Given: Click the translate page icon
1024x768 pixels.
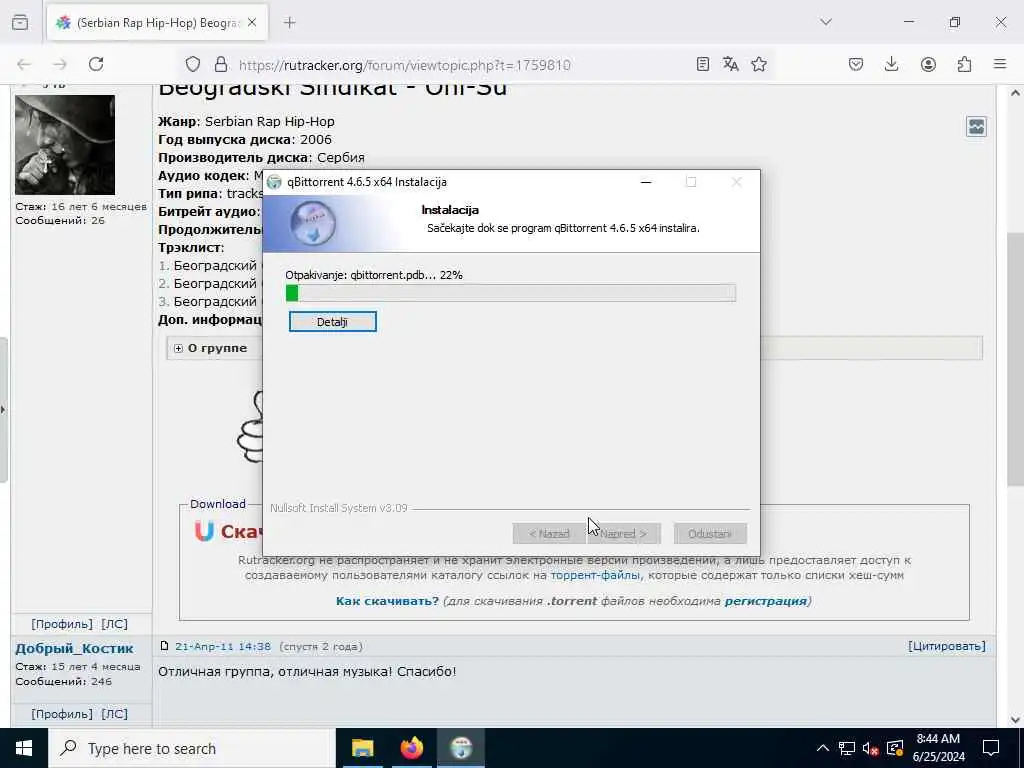Looking at the screenshot, I should (731, 64).
